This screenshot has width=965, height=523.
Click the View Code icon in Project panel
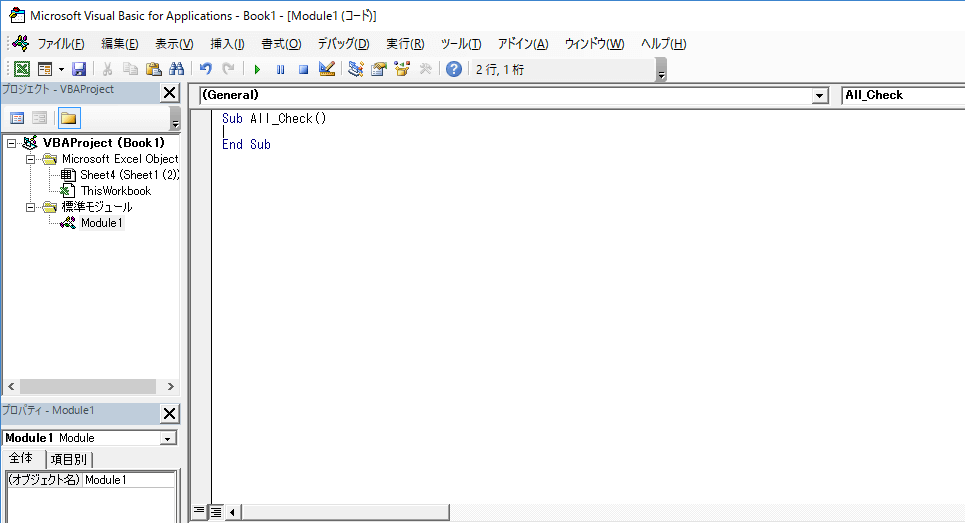pos(17,118)
